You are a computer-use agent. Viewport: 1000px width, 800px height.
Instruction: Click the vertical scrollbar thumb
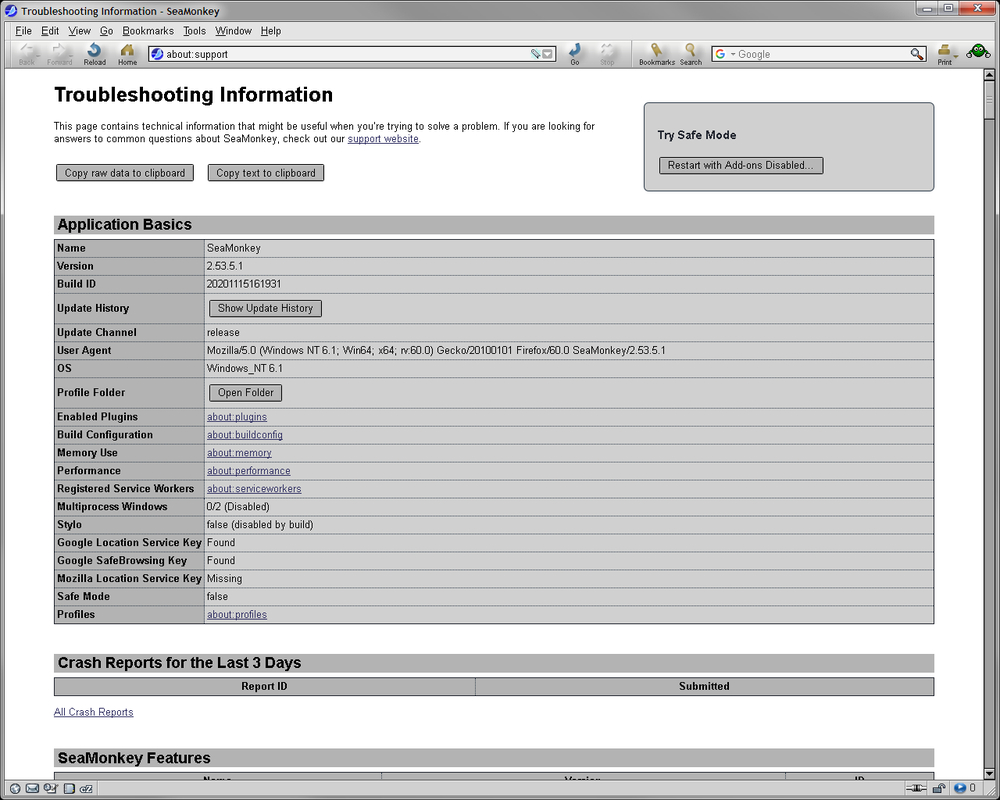tap(989, 100)
